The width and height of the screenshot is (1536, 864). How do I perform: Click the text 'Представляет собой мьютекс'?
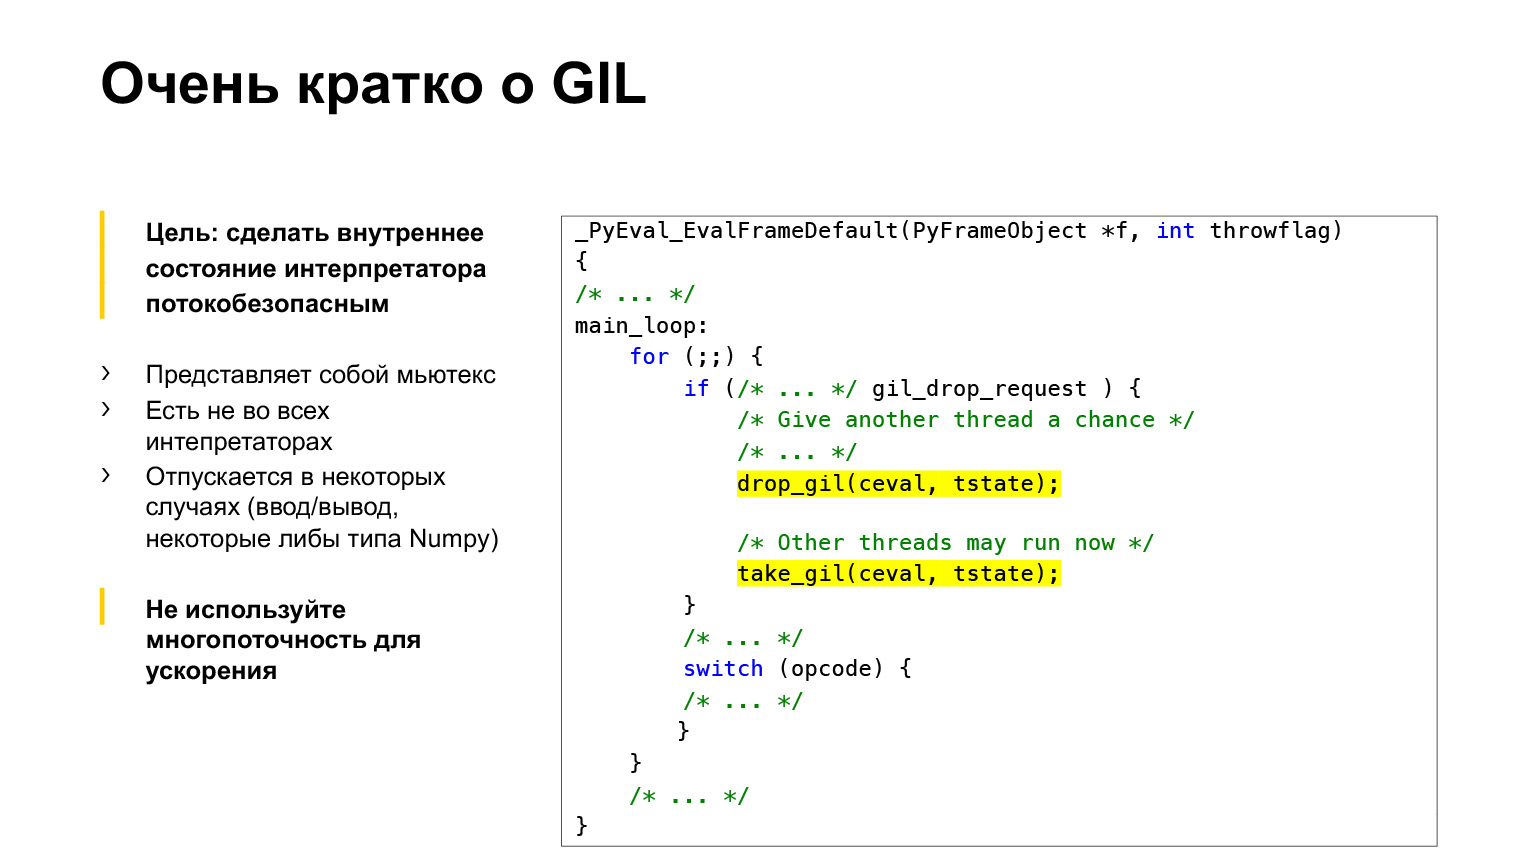pos(318,374)
